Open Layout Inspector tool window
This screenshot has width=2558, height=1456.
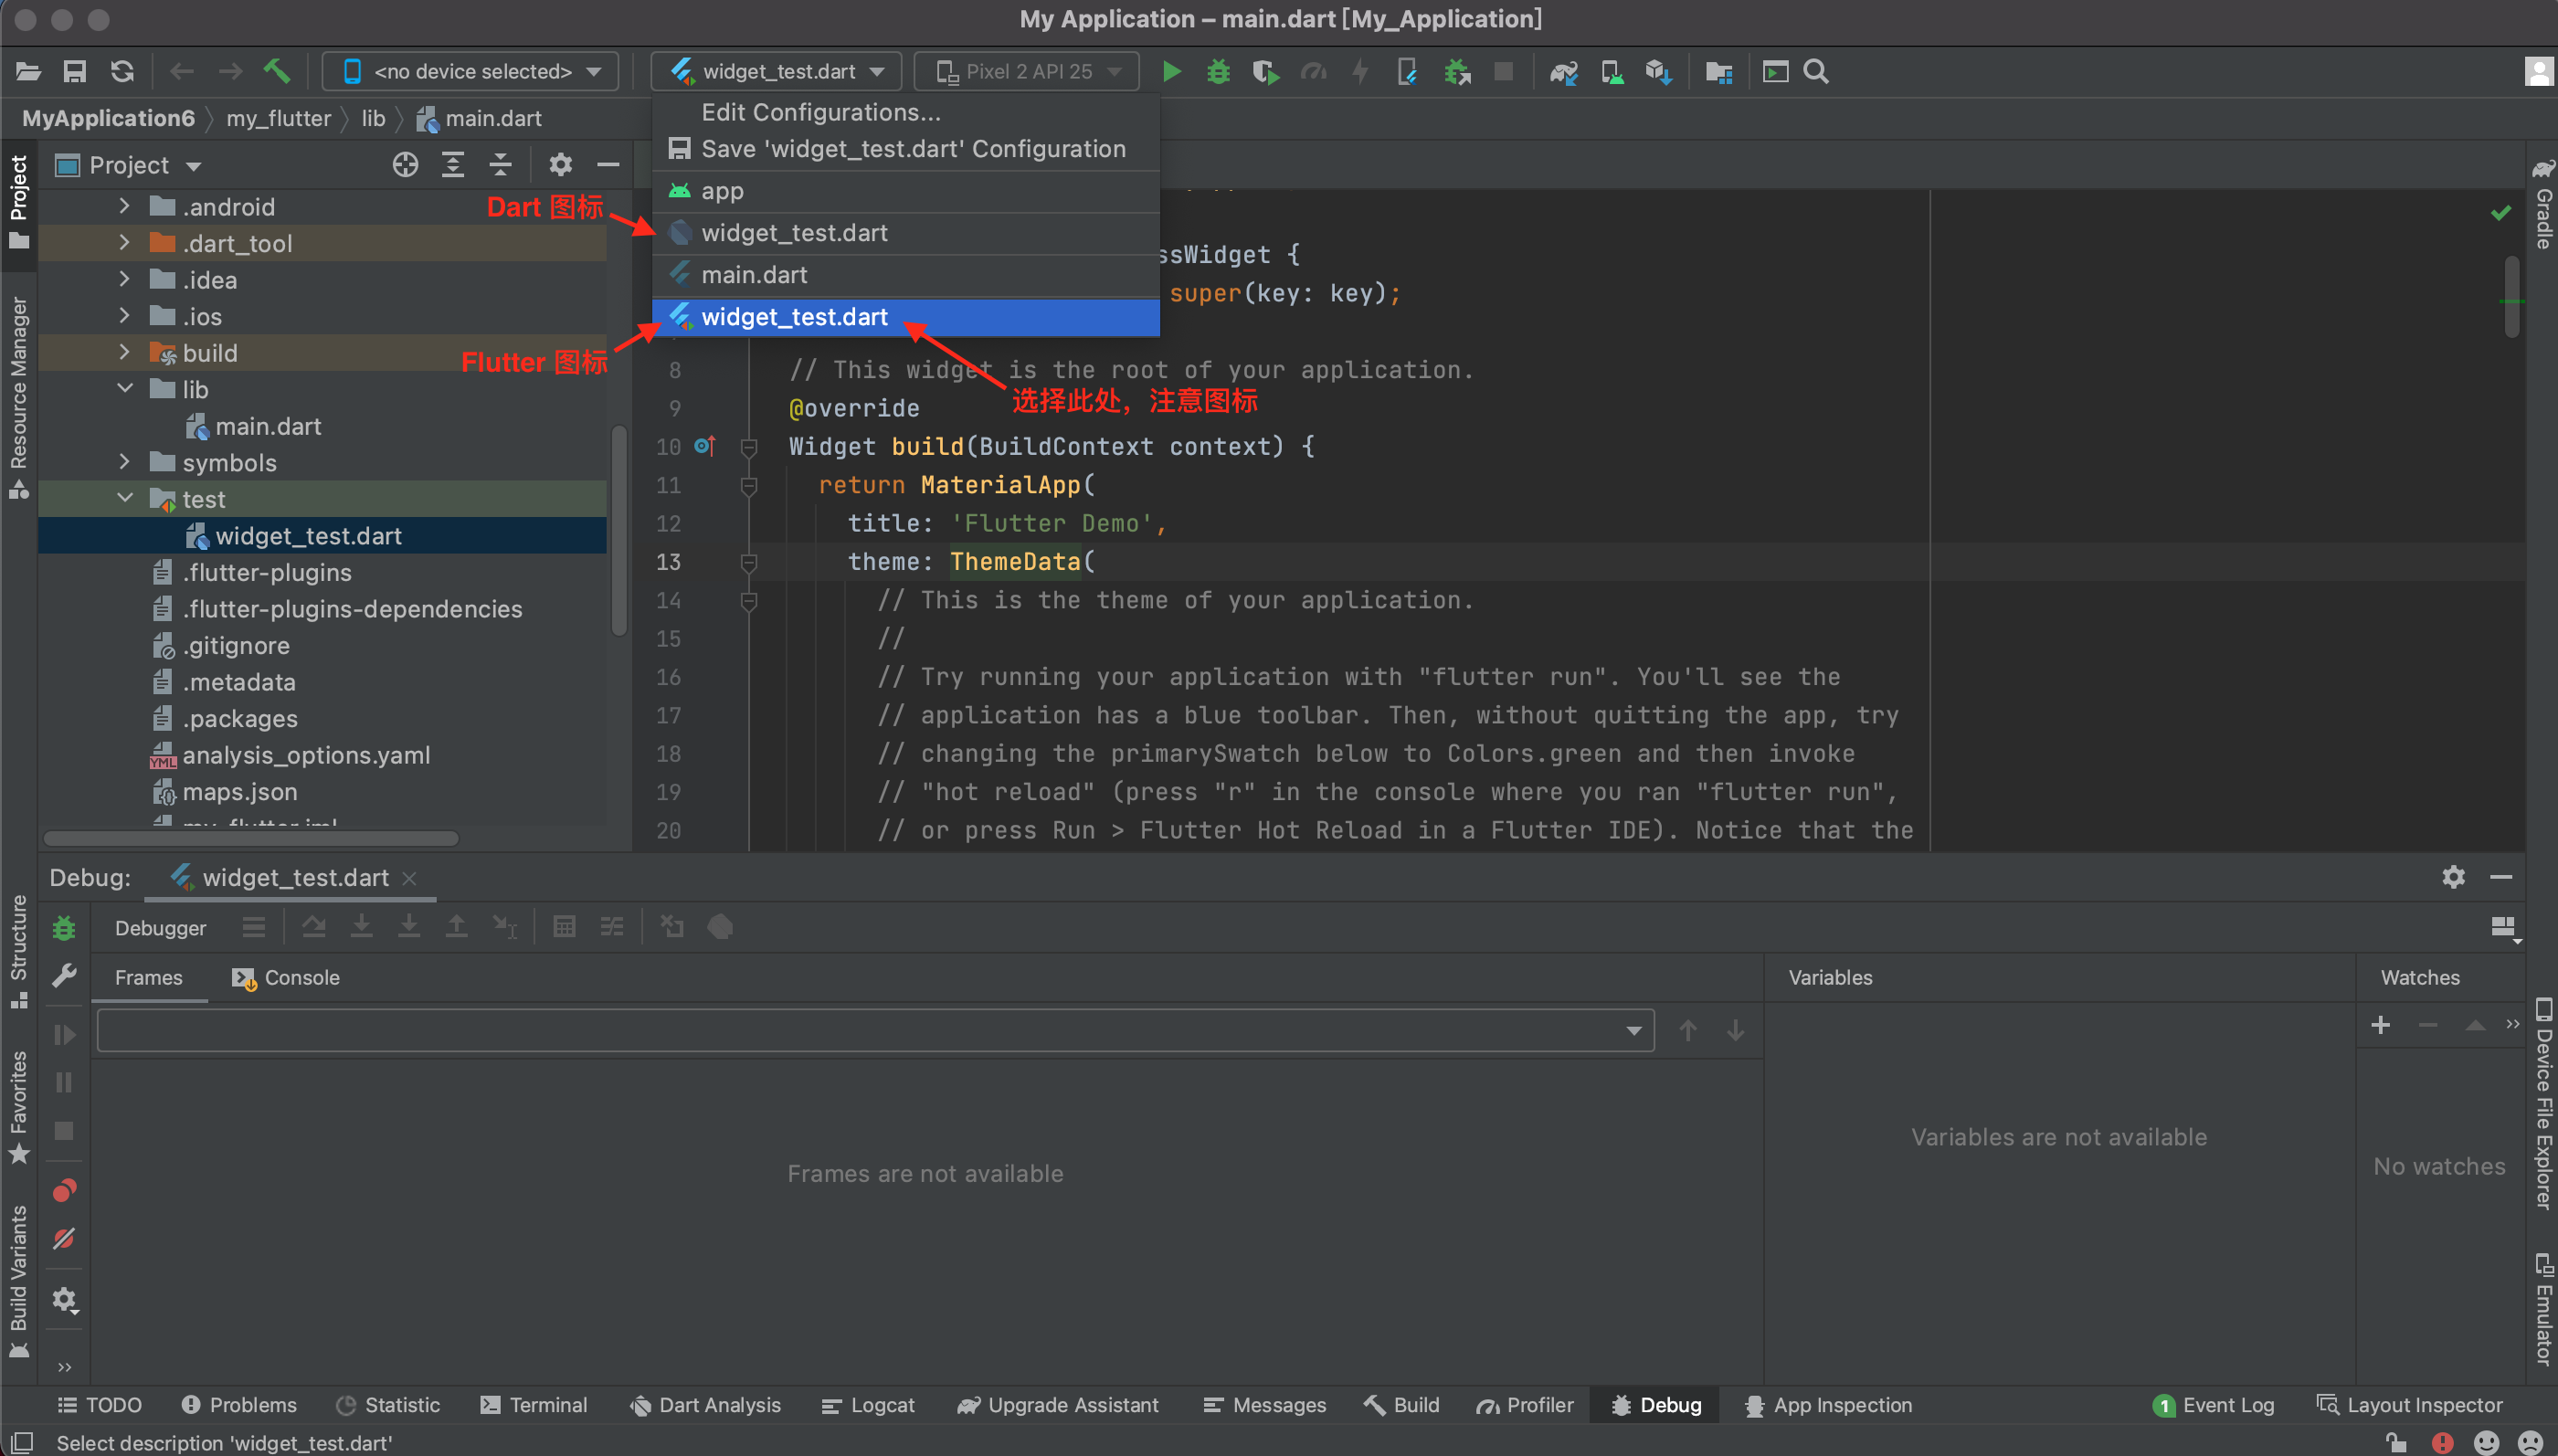[2410, 1405]
